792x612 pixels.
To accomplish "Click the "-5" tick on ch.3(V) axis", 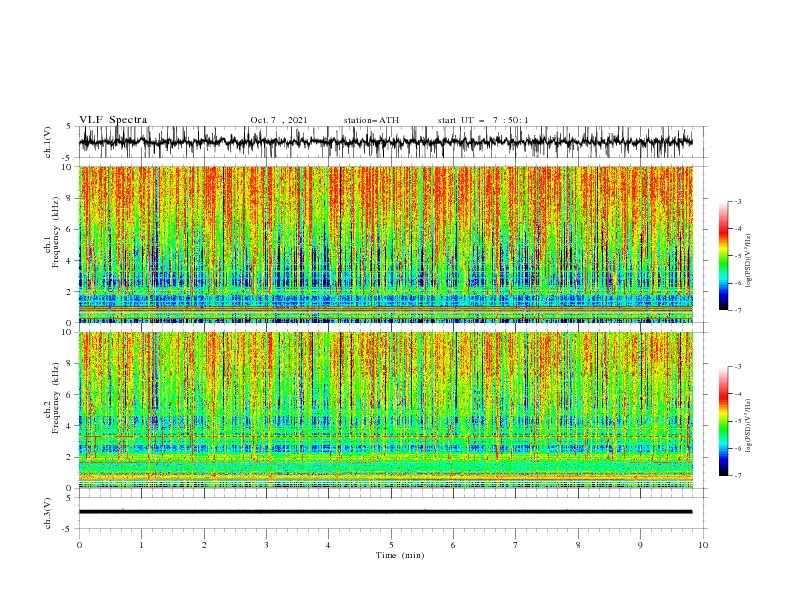I will click(68, 529).
